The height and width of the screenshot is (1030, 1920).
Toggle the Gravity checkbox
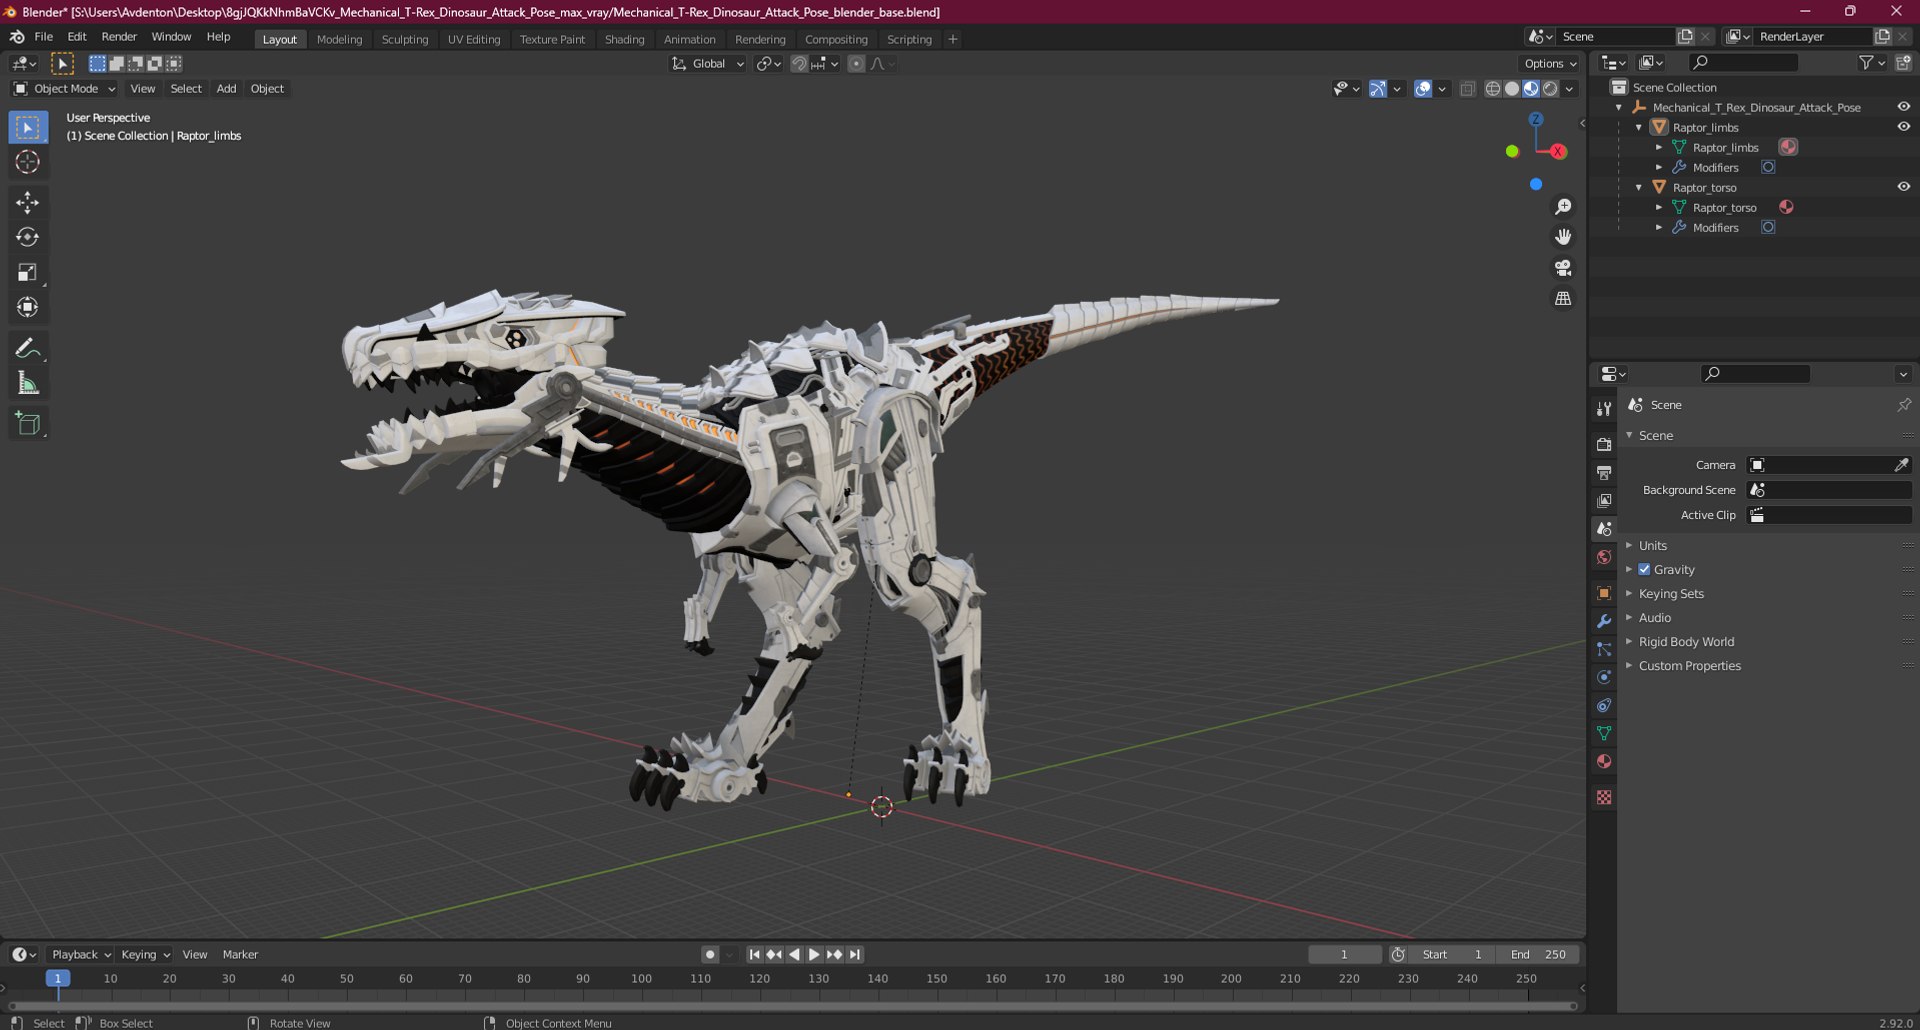click(1644, 569)
